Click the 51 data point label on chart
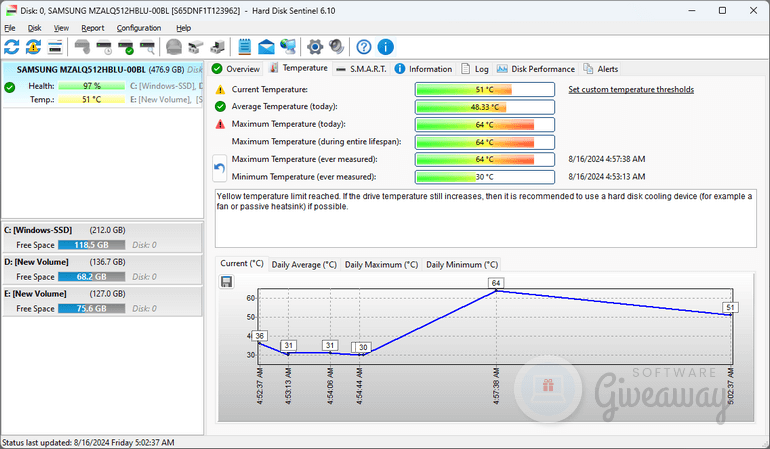Image resolution: width=770 pixels, height=449 pixels. point(730,308)
